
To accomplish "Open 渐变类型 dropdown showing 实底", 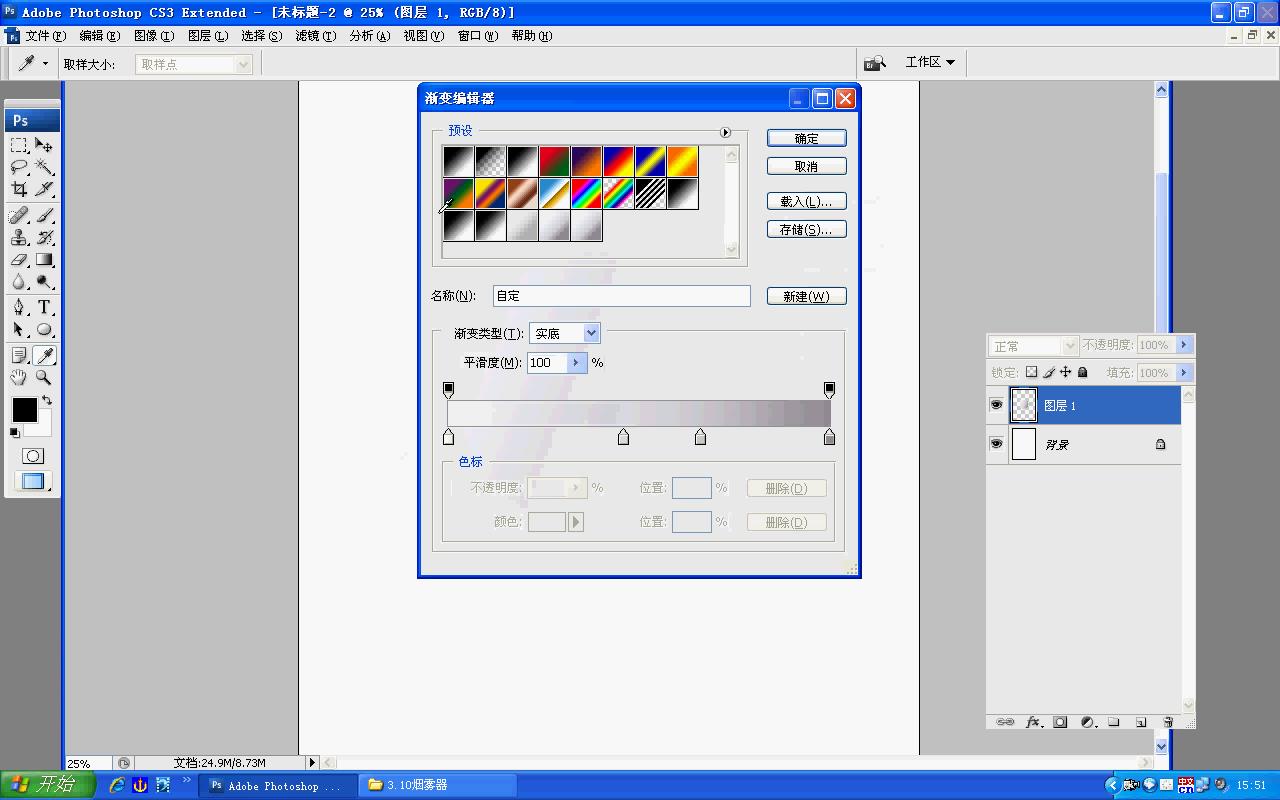I will point(565,333).
